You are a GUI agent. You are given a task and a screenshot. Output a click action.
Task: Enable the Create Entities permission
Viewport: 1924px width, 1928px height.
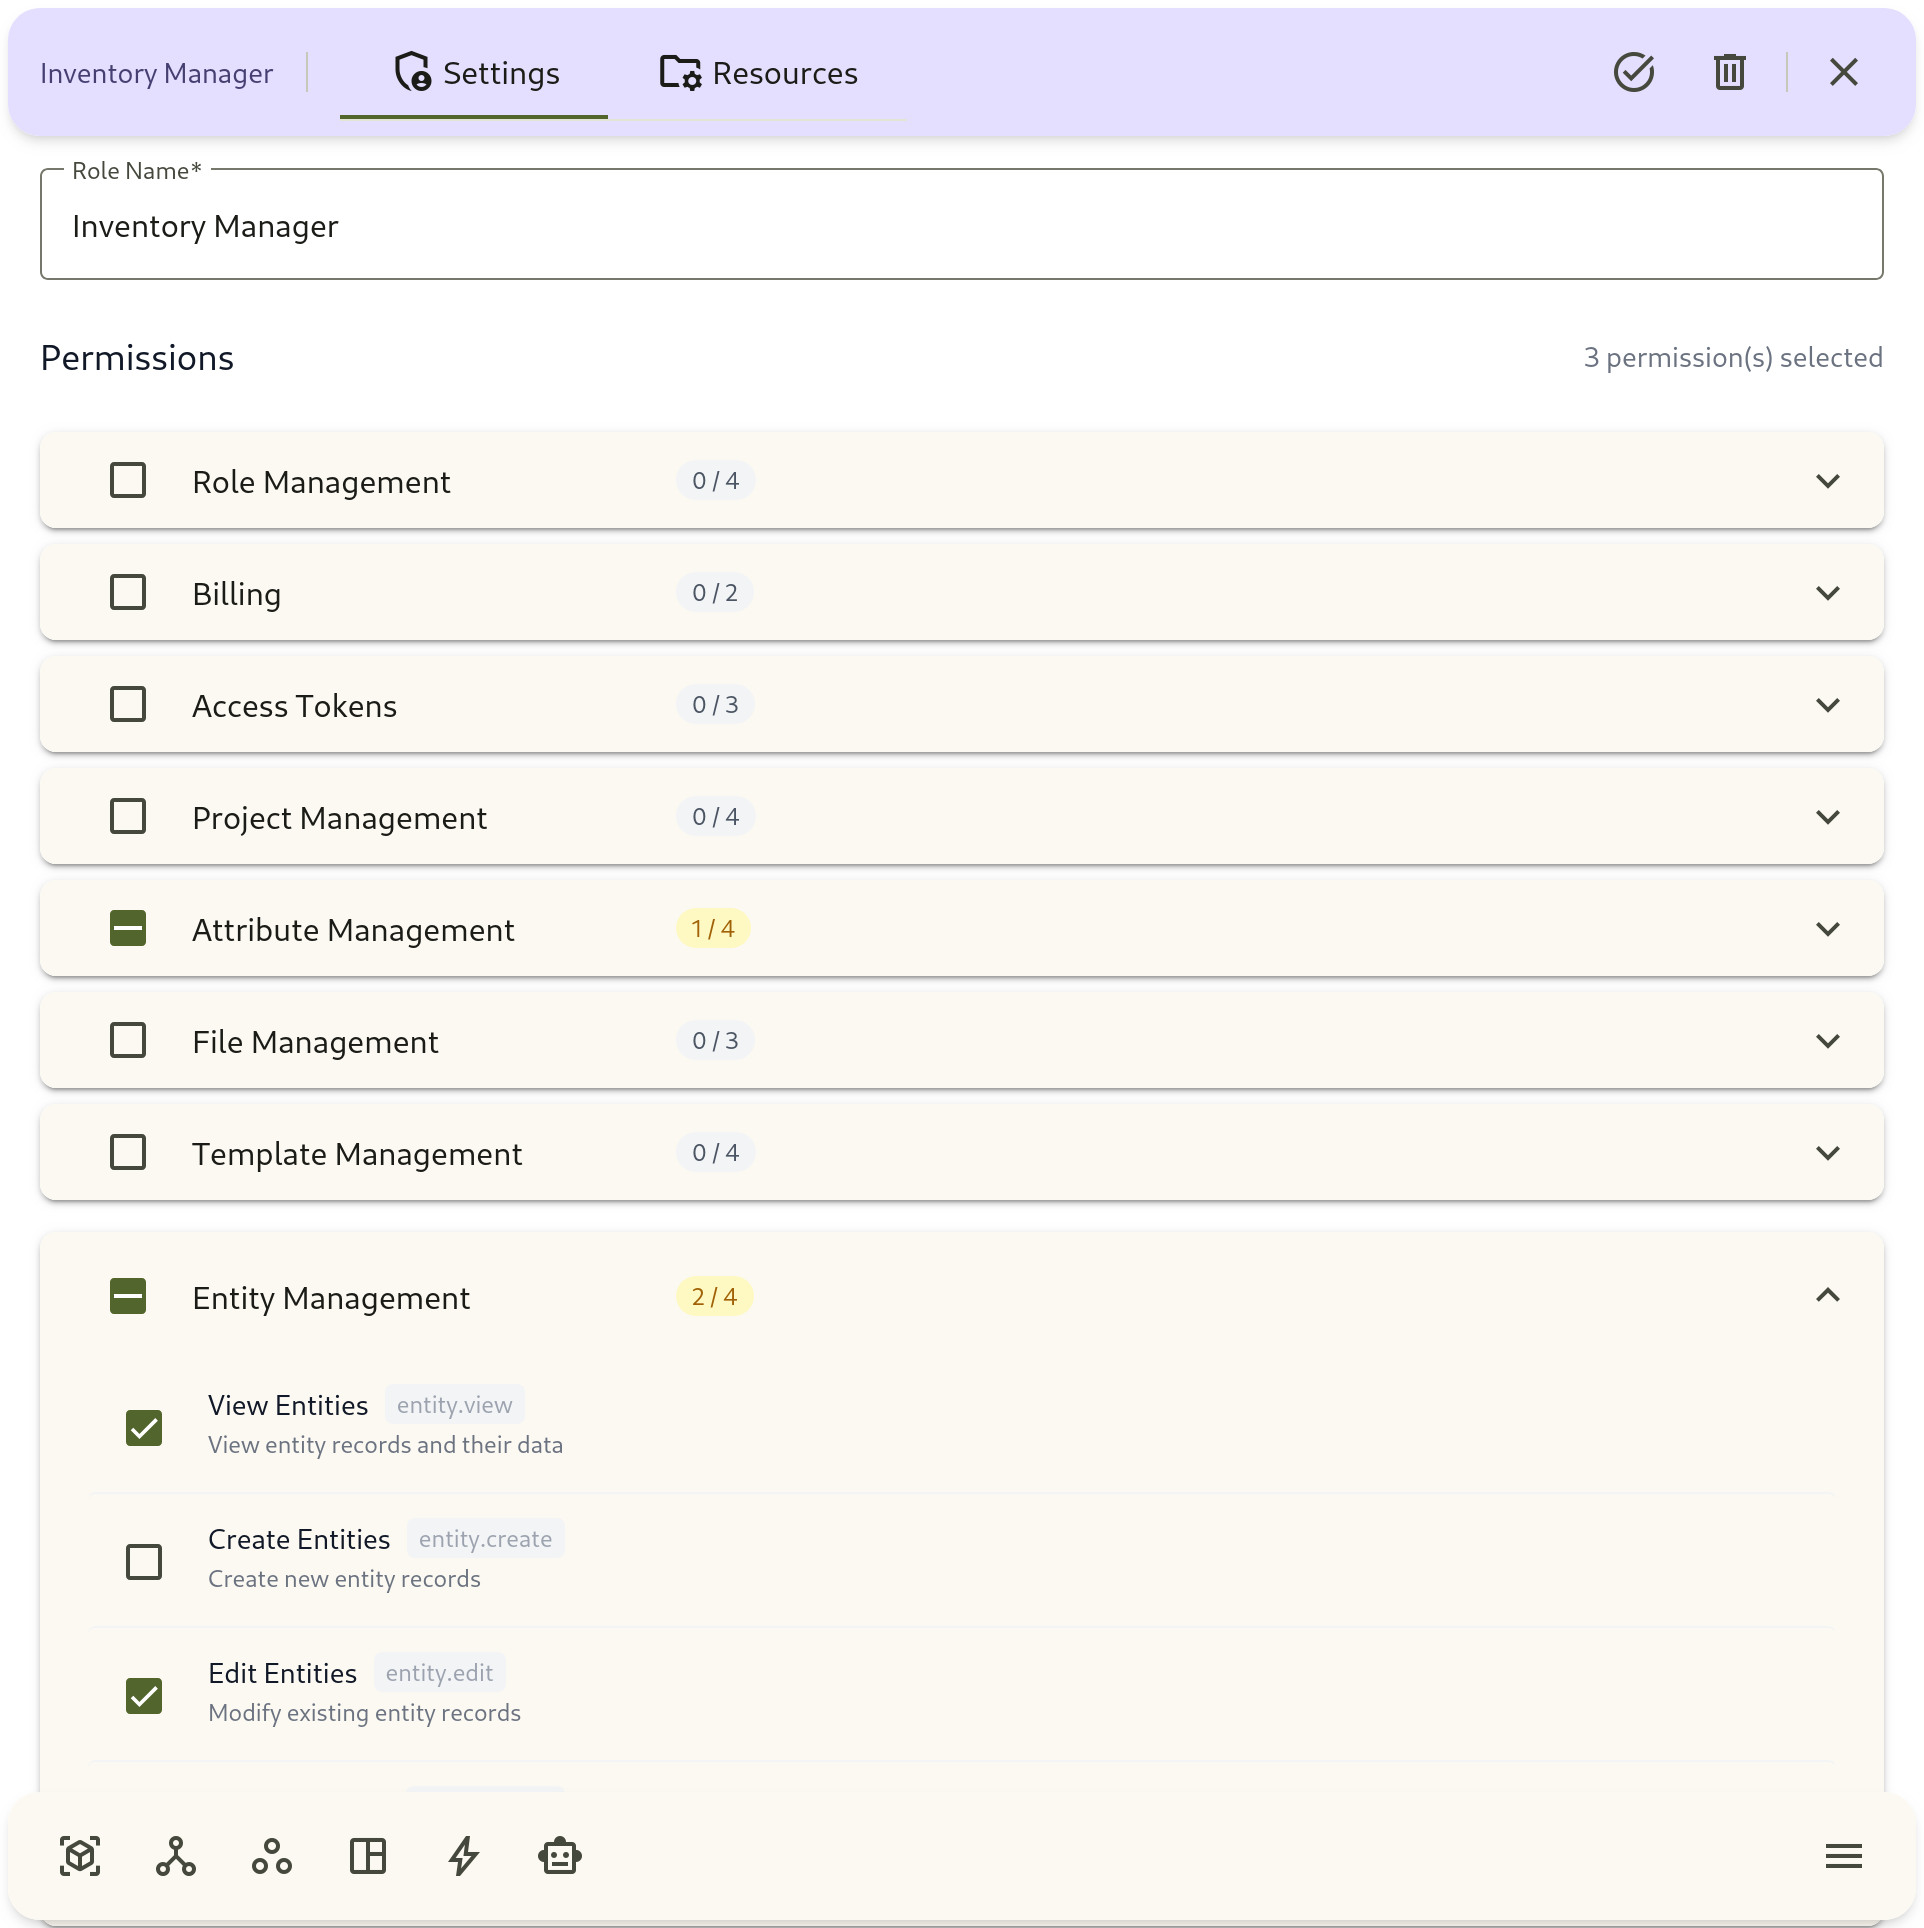[144, 1562]
